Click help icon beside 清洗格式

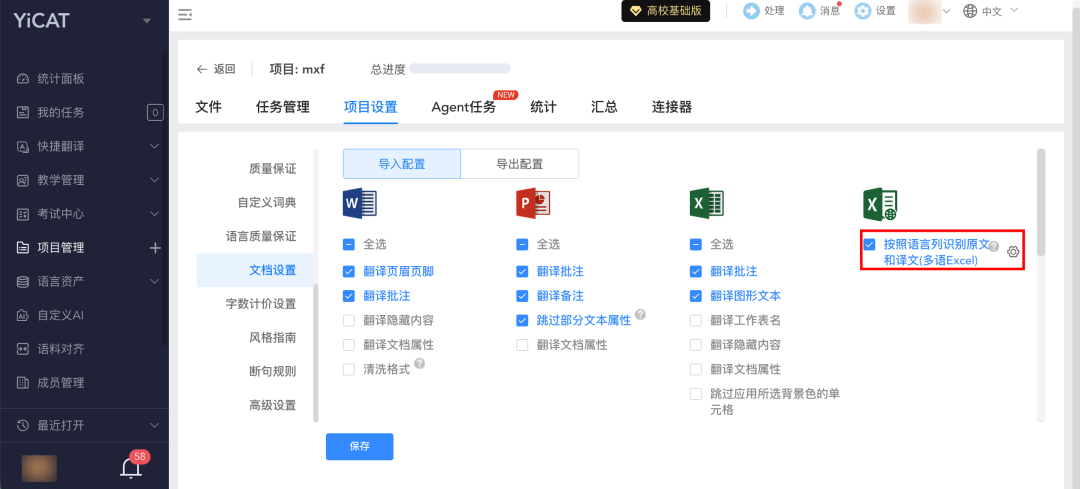coord(419,364)
